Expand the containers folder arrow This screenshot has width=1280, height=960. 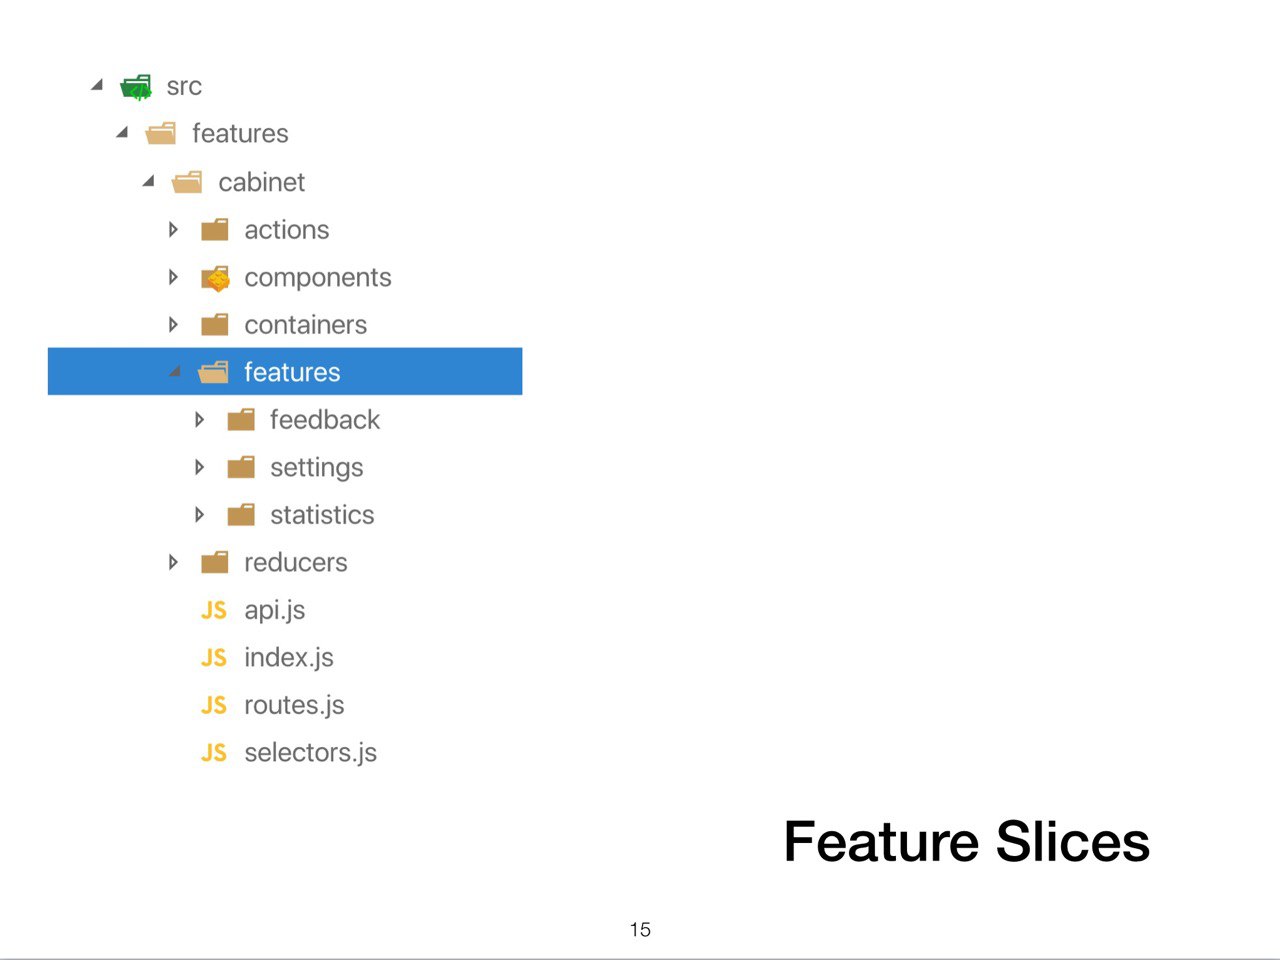click(x=173, y=325)
